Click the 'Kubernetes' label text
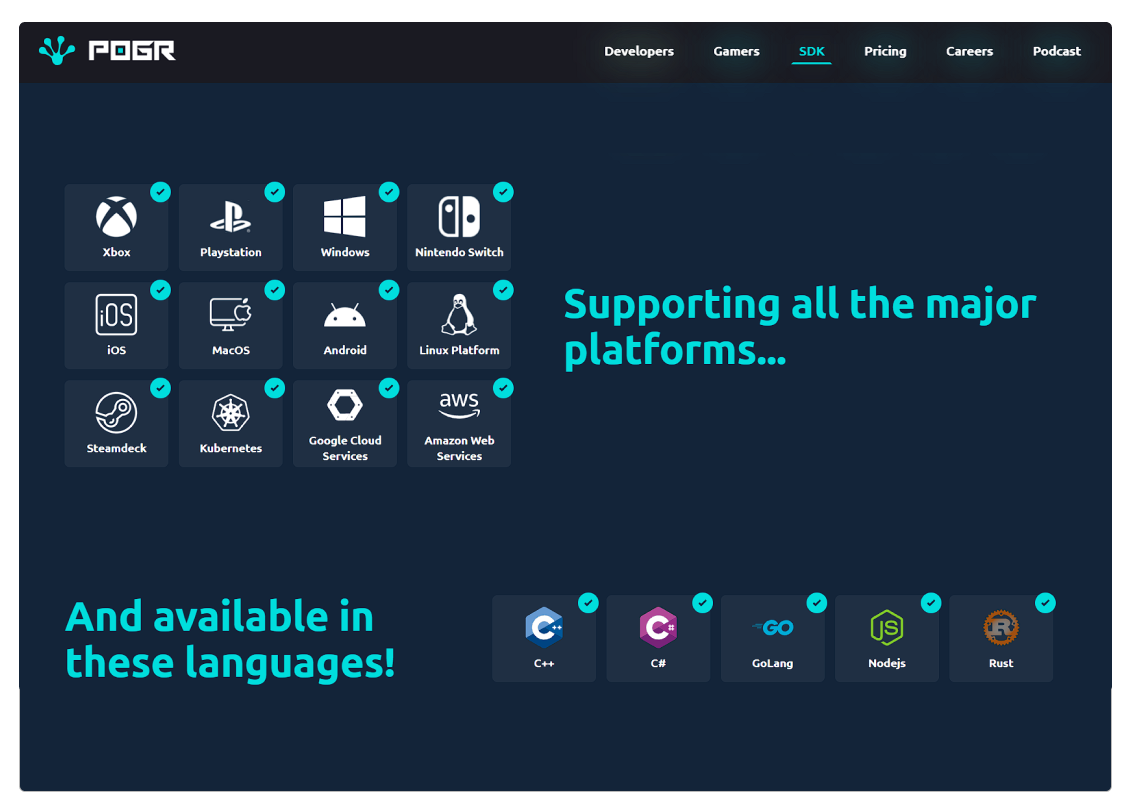 point(231,448)
